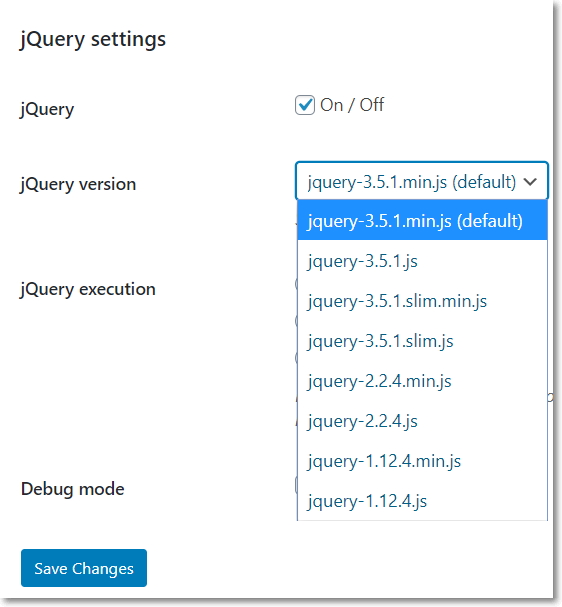Click the jQuery version select box
The width and height of the screenshot is (562, 607).
pyautogui.click(x=422, y=181)
